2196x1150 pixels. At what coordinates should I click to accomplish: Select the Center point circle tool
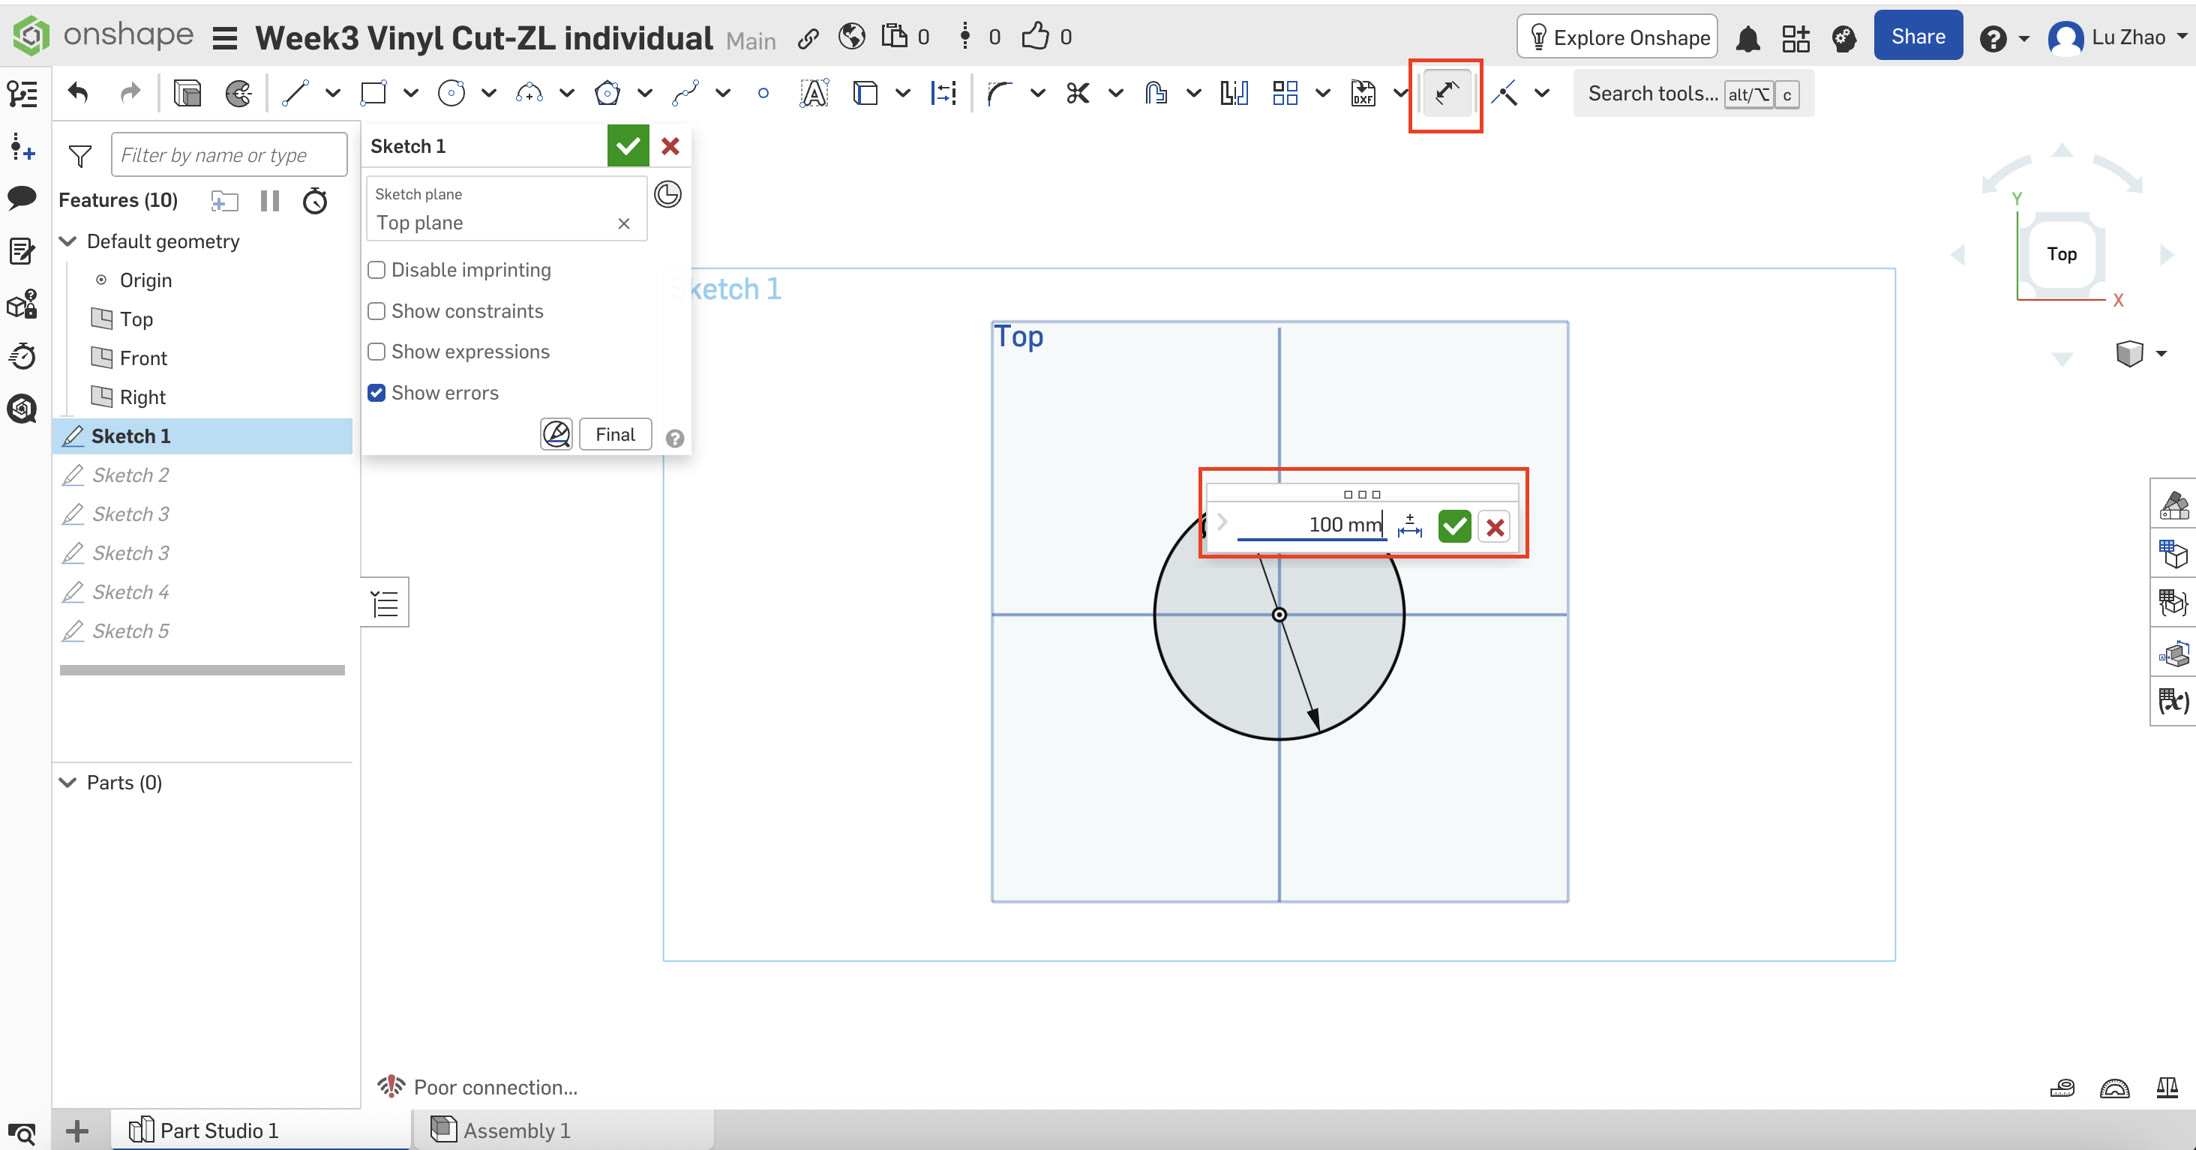click(451, 94)
